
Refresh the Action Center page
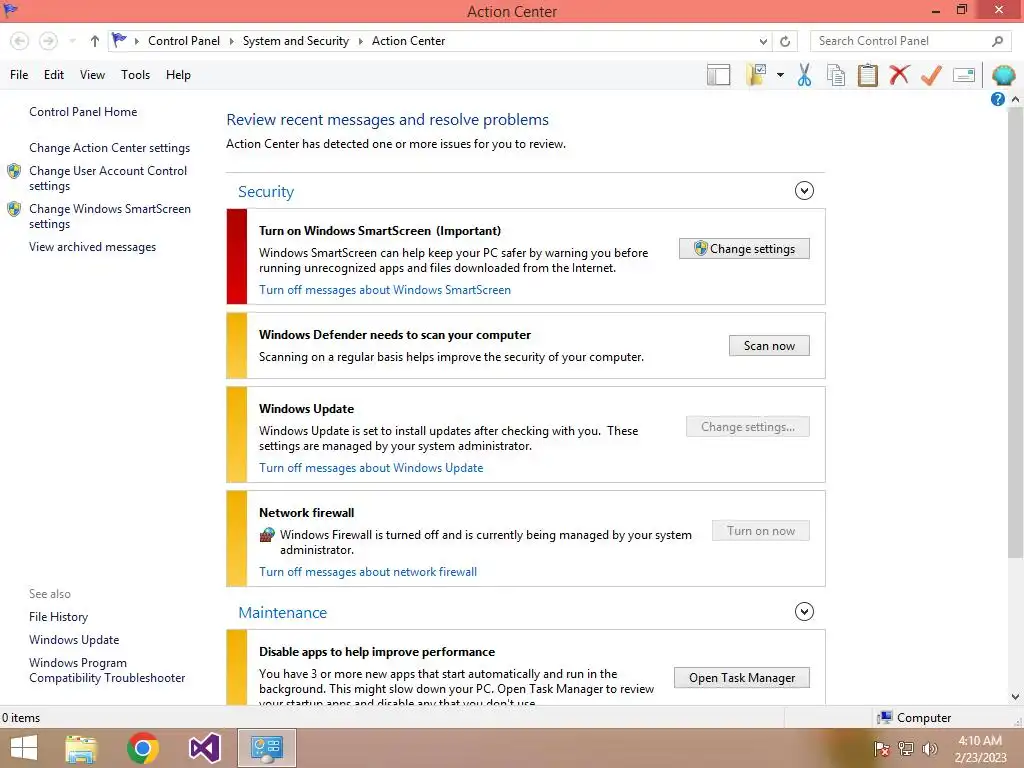(x=785, y=41)
